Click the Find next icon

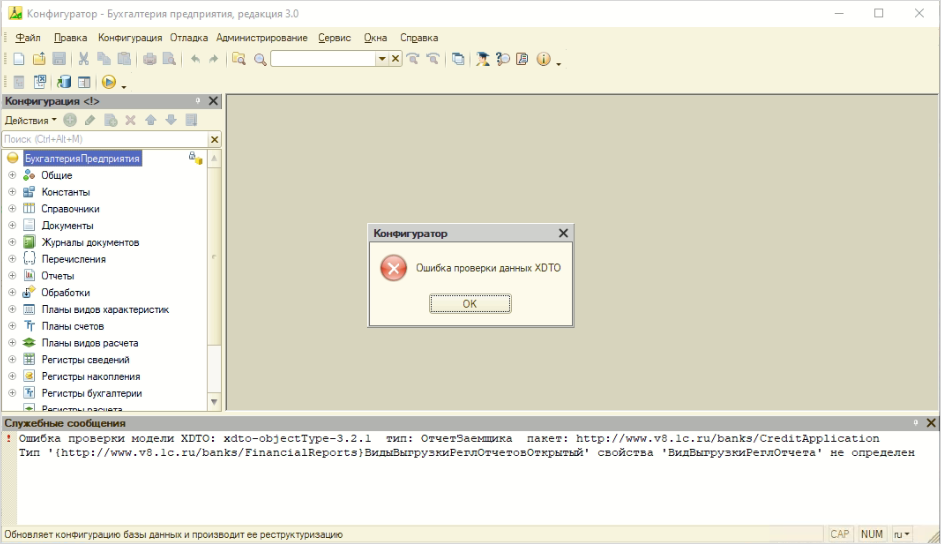tap(413, 59)
